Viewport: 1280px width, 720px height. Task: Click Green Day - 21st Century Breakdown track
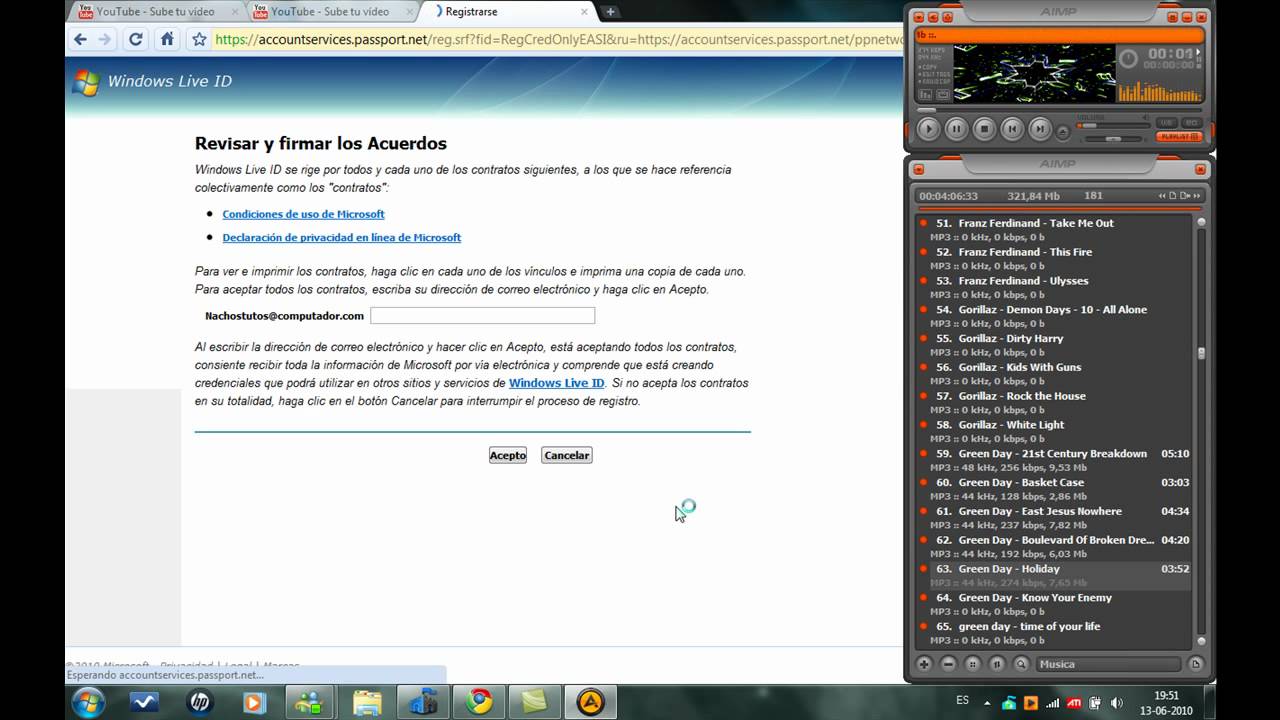[x=1054, y=460]
